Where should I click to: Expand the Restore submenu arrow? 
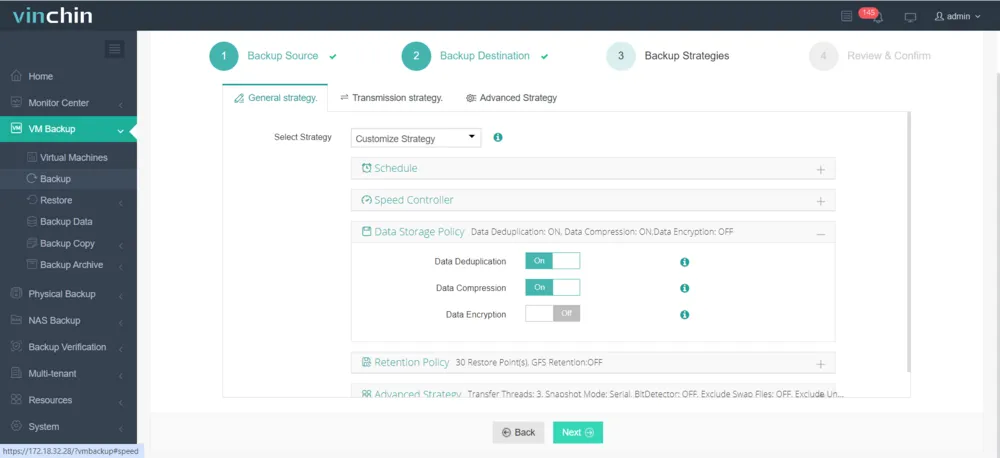[x=121, y=203]
